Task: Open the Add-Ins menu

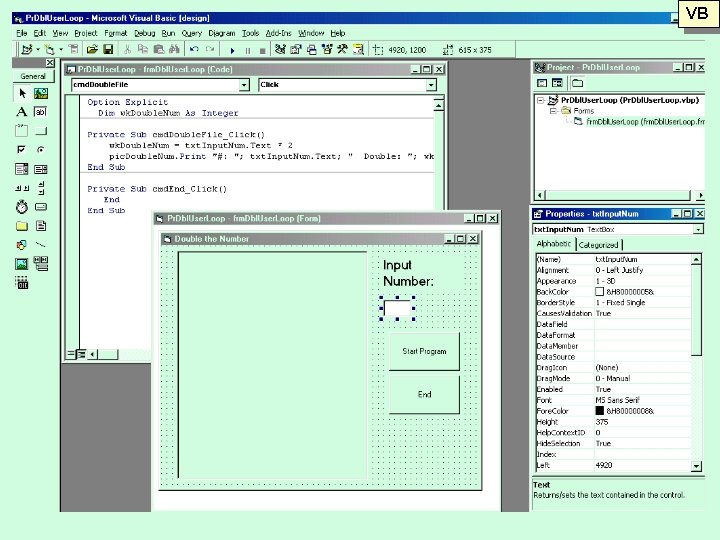Action: (x=278, y=33)
